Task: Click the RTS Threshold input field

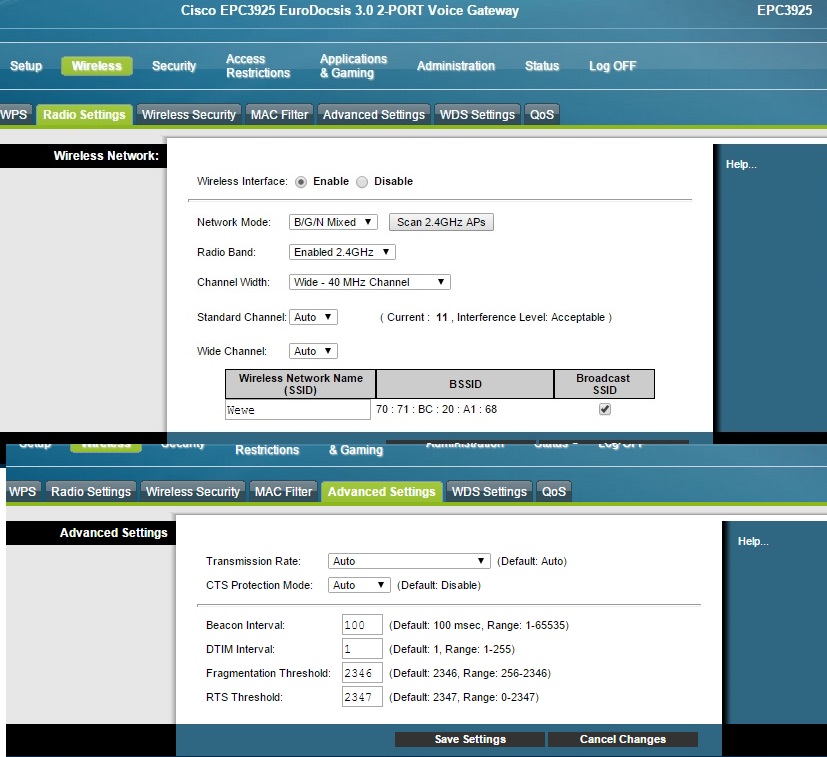Action: (x=362, y=697)
